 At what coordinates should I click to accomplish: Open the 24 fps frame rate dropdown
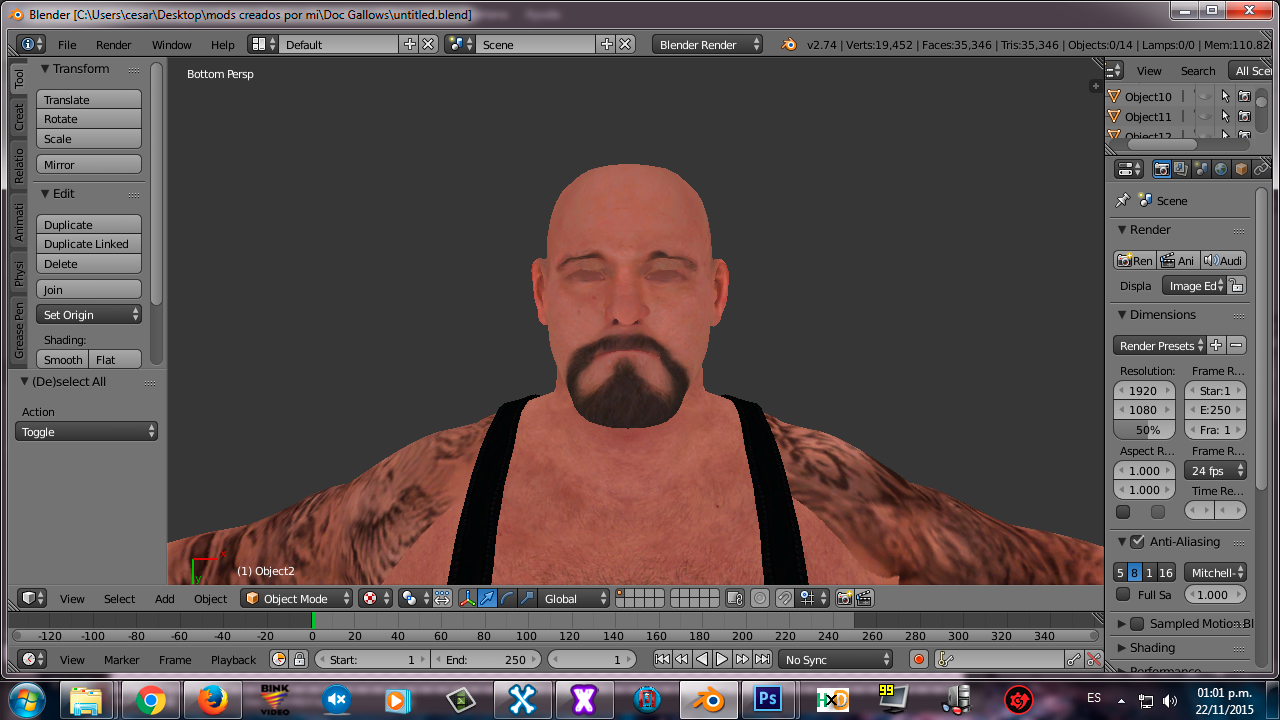(1215, 470)
